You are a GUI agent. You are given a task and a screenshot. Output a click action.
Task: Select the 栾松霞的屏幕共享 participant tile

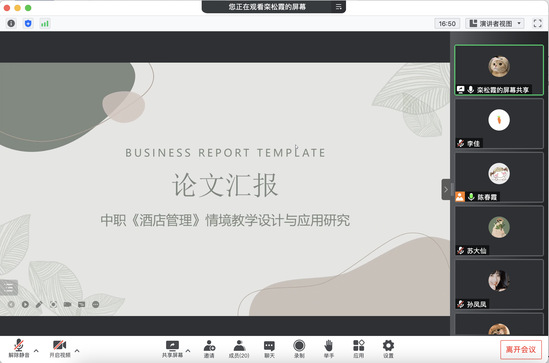click(x=499, y=70)
